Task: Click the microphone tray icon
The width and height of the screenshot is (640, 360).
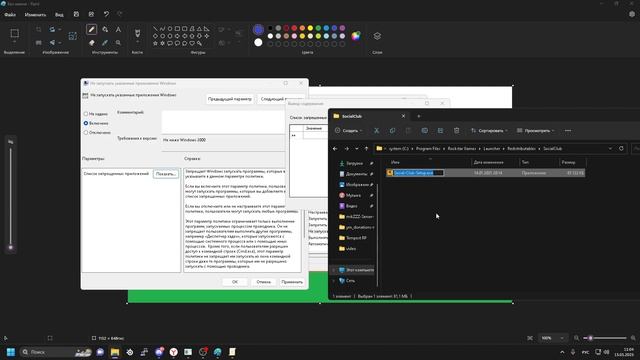Action: coord(573,352)
